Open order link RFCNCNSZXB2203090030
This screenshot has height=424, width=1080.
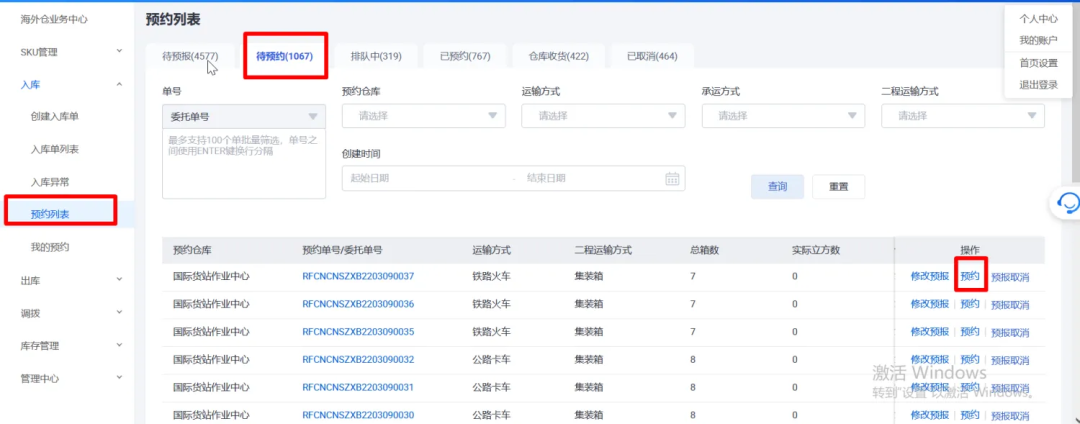[358, 415]
